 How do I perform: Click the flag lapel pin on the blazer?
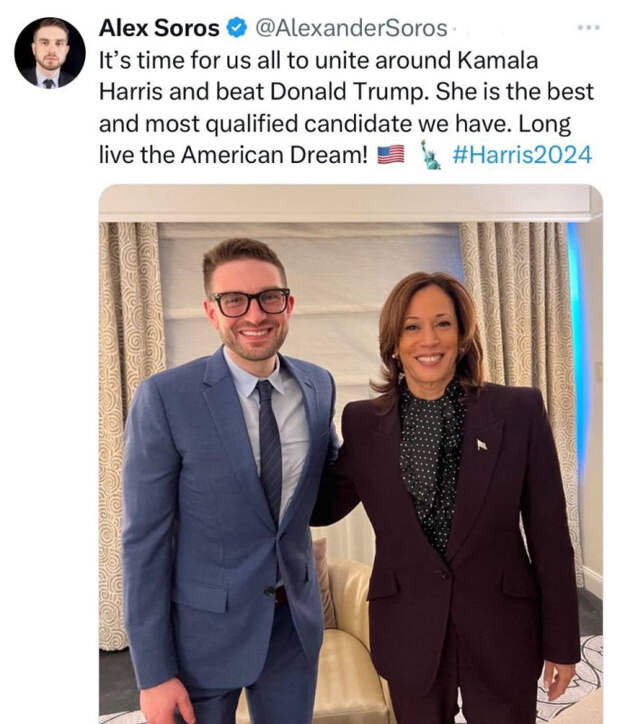482,445
